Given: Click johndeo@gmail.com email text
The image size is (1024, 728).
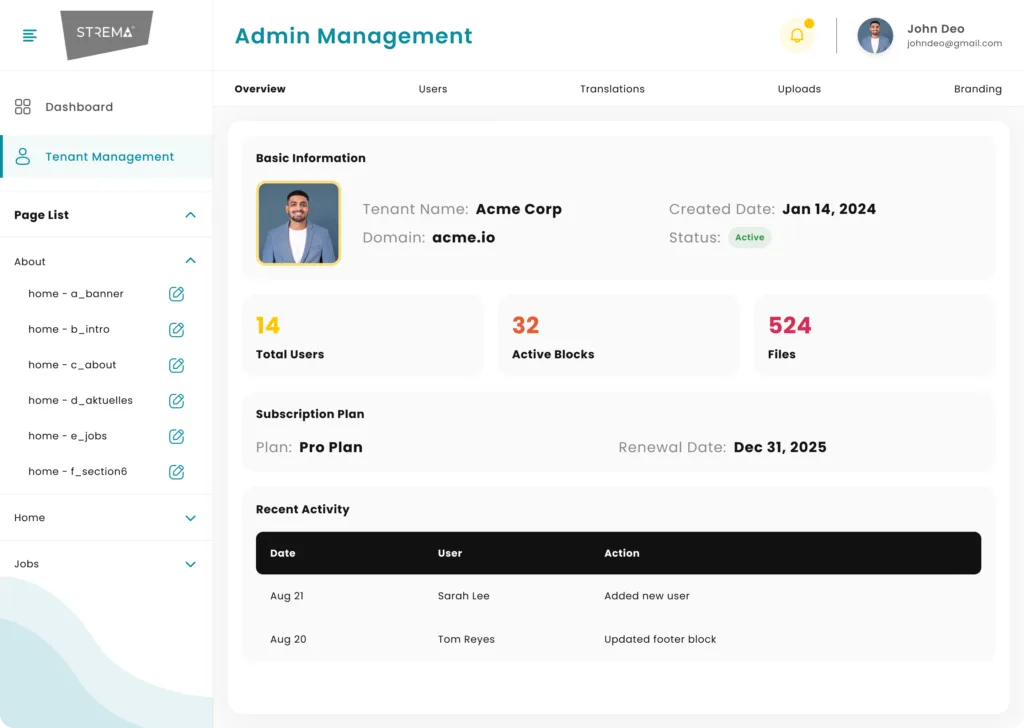Looking at the screenshot, I should [x=954, y=43].
